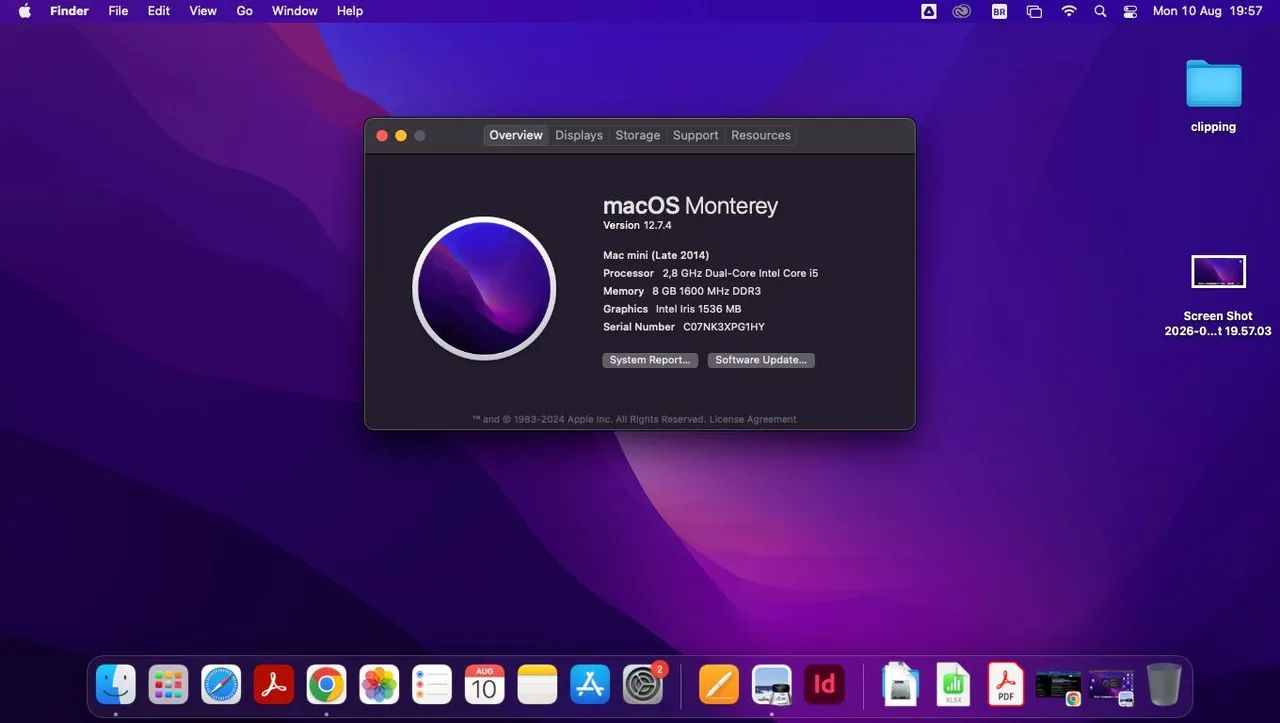This screenshot has height=723, width=1280.
Task: Open the Finder menu
Action: point(69,11)
